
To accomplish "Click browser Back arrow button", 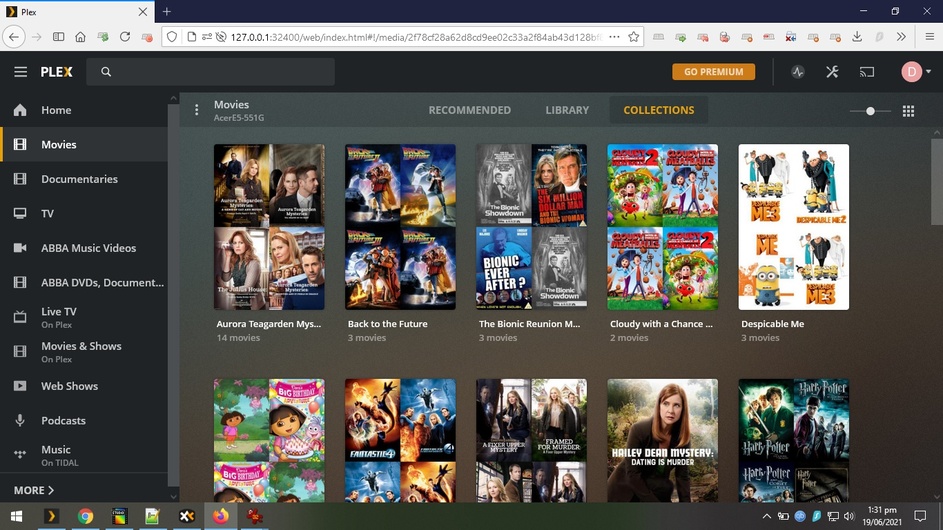I will click(x=14, y=37).
